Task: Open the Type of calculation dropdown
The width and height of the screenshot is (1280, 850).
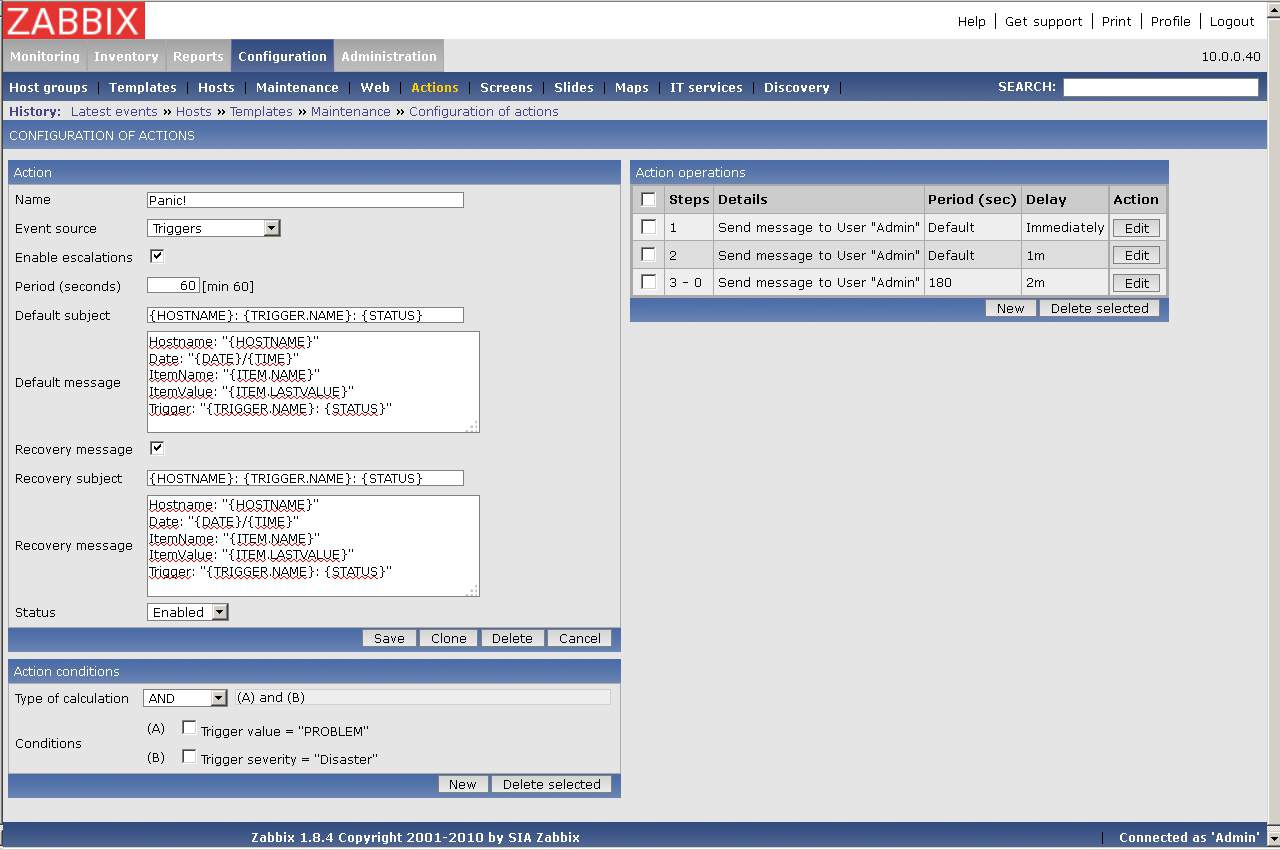Action: (186, 698)
